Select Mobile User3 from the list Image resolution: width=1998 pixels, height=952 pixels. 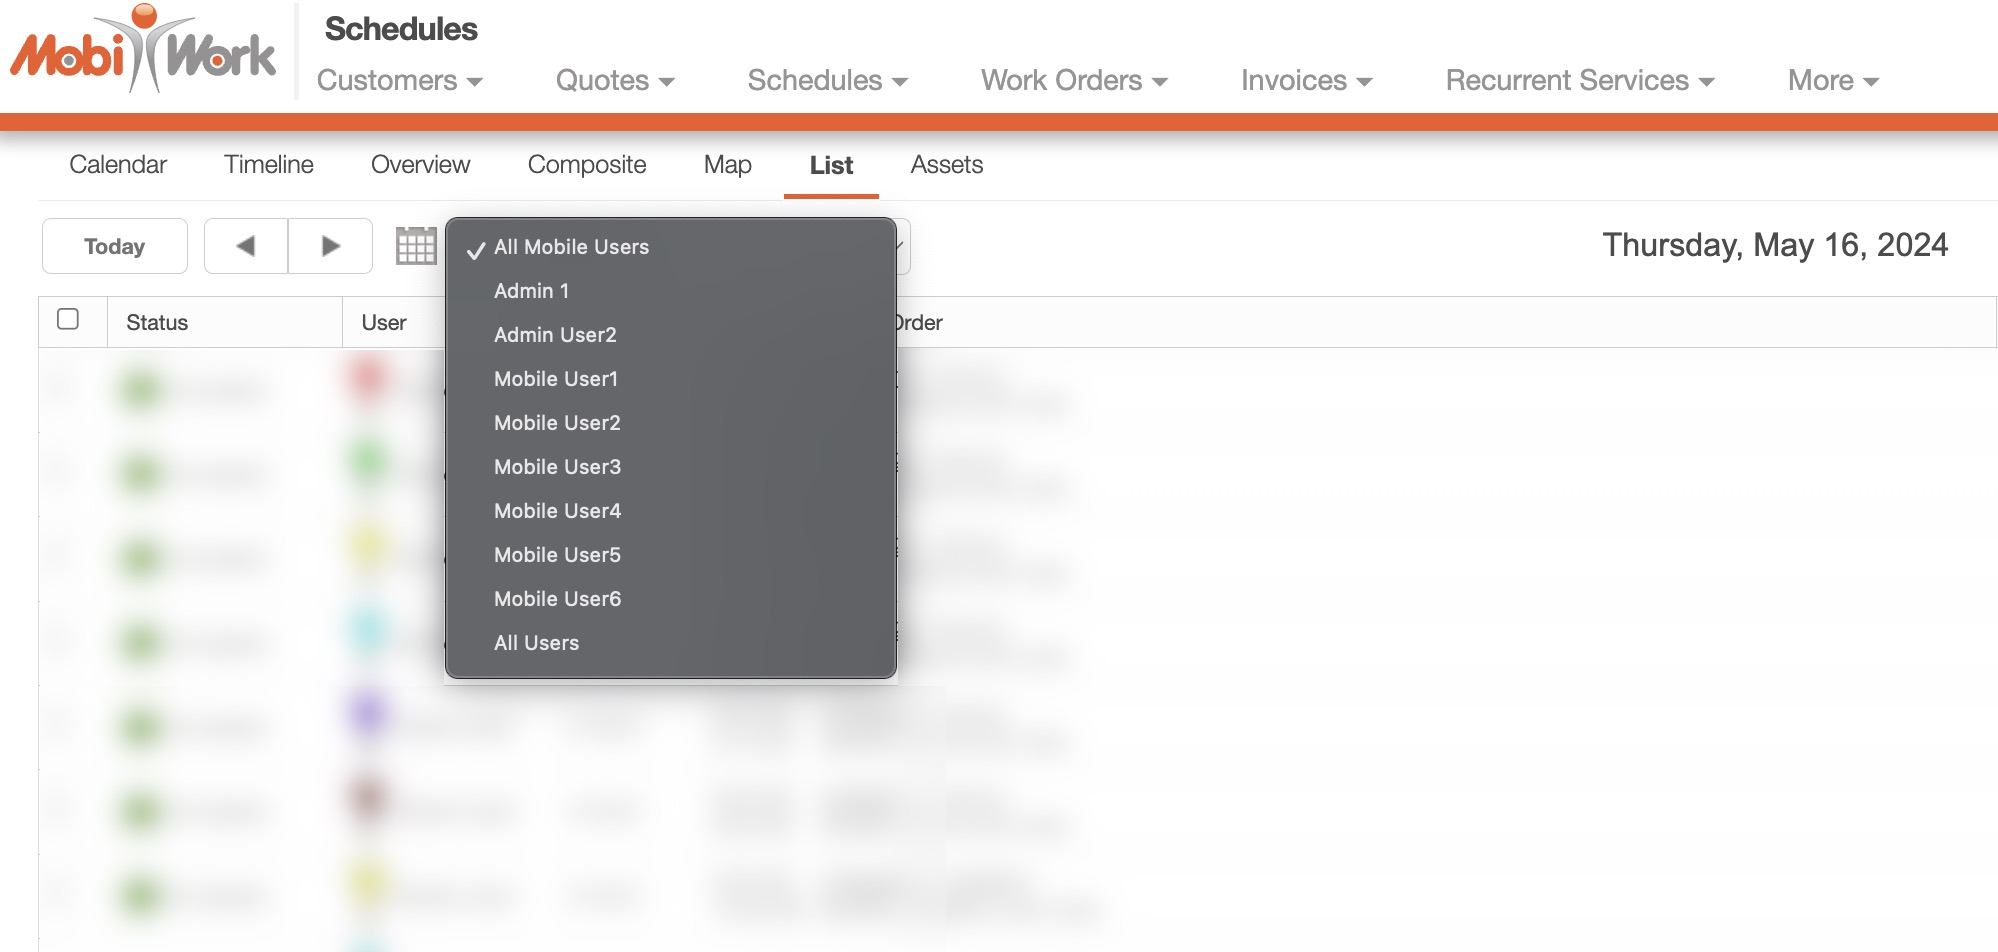pos(557,467)
